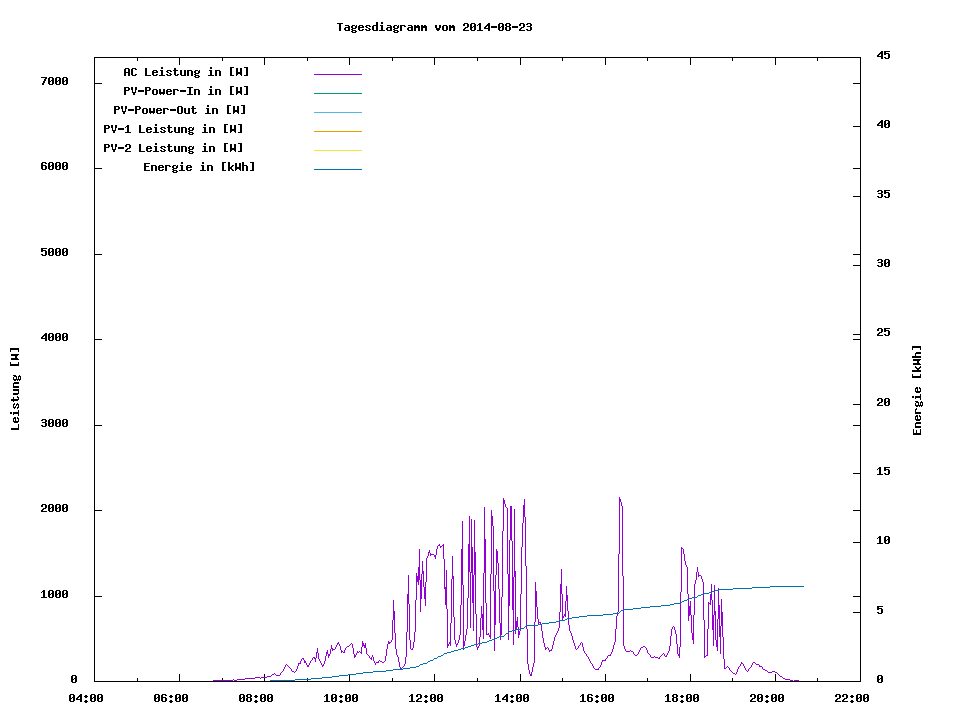Click the 45 value on energy axis
960x720 pixels.
884,55
